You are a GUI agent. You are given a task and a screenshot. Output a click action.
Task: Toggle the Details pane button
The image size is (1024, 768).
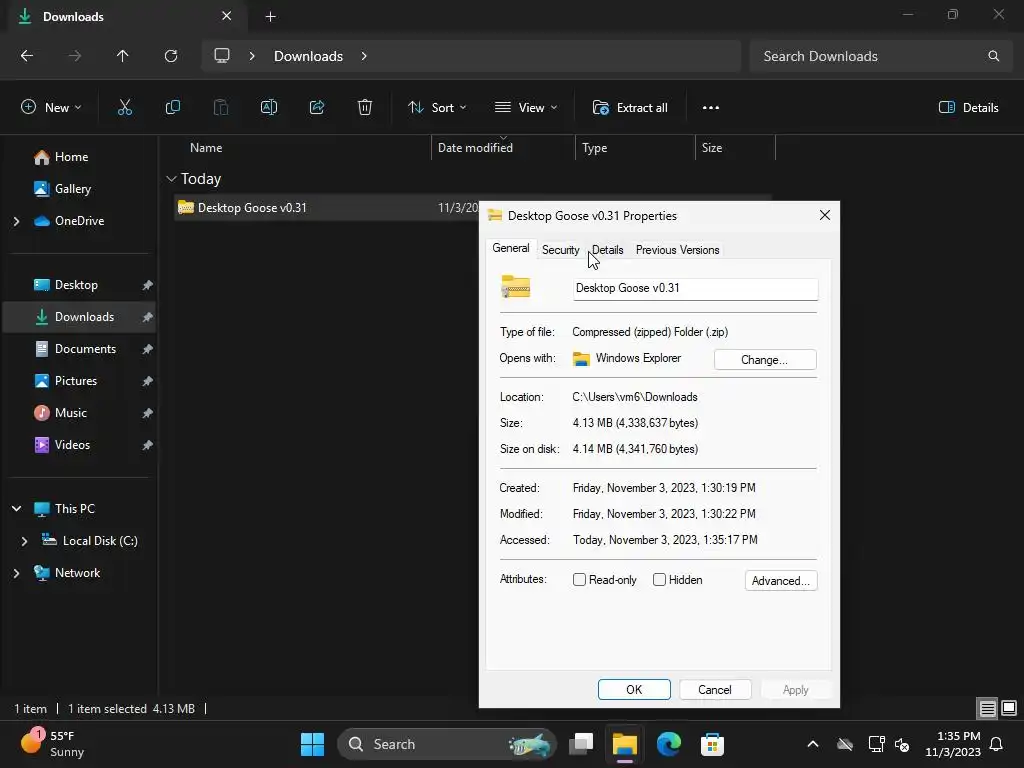[x=968, y=108]
